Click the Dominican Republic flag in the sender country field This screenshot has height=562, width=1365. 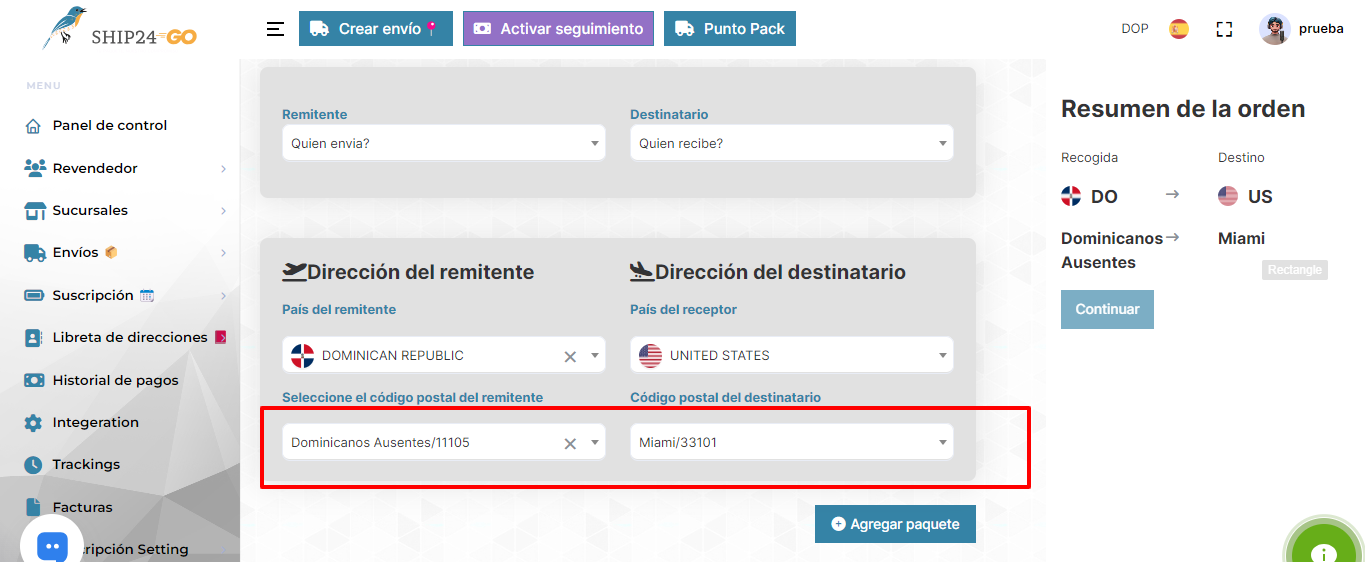[x=302, y=355]
